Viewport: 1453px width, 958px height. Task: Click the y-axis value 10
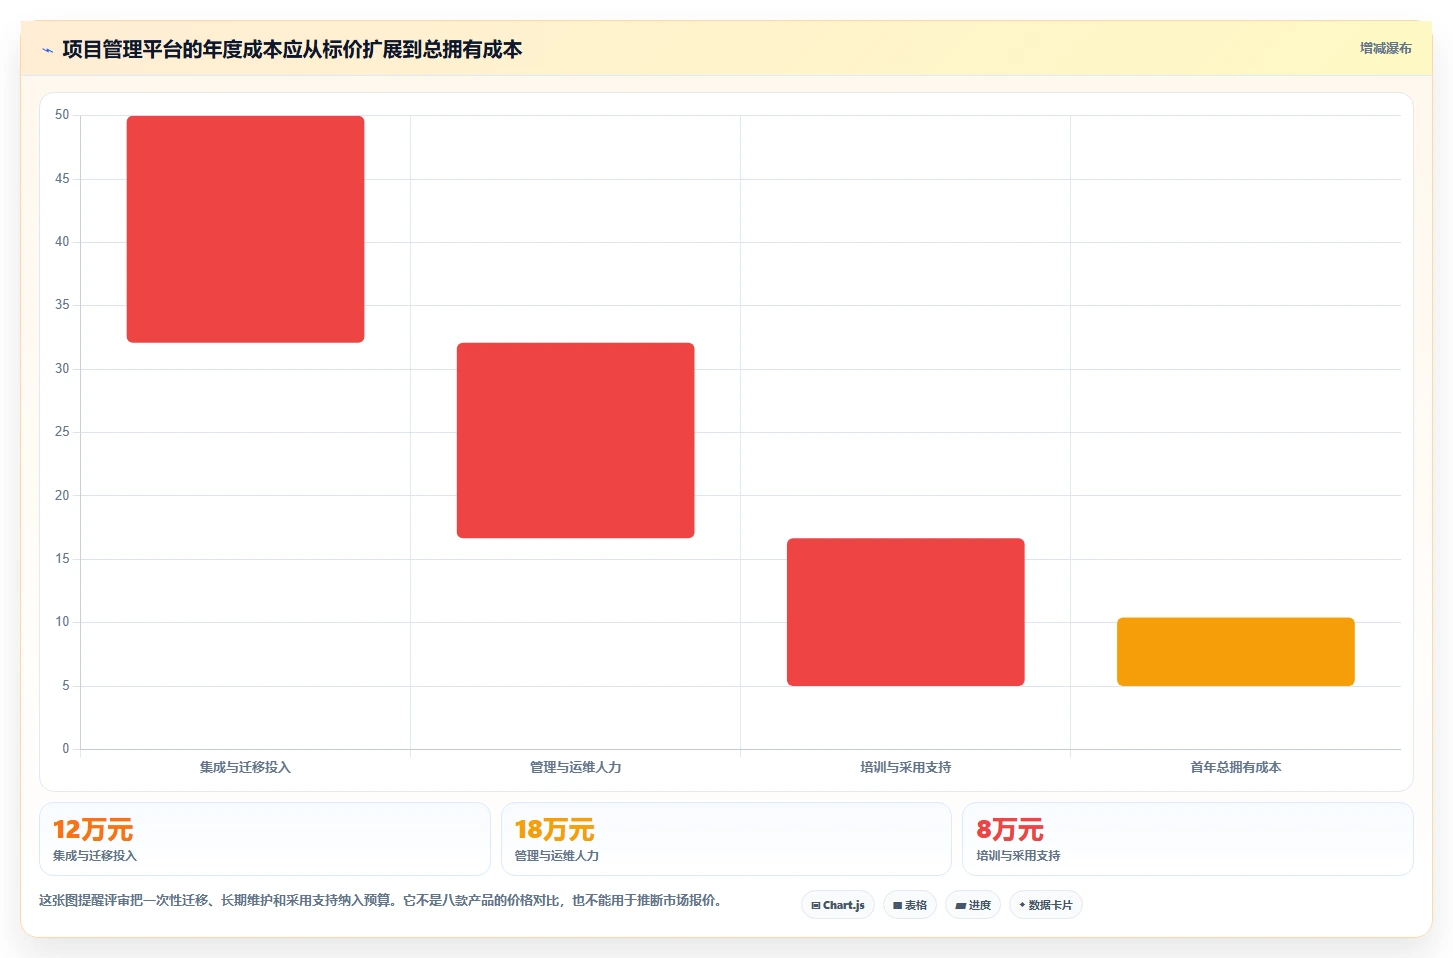pyautogui.click(x=62, y=622)
